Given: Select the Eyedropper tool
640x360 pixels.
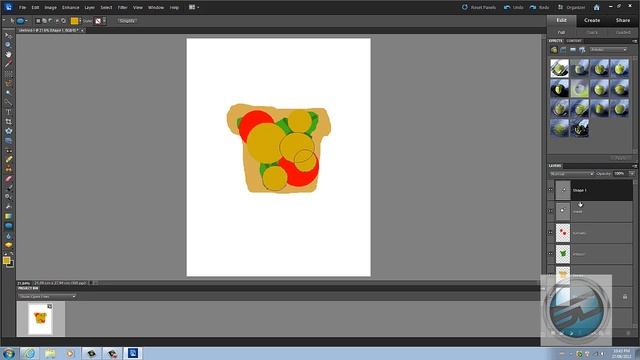Looking at the screenshot, I should click(8, 64).
